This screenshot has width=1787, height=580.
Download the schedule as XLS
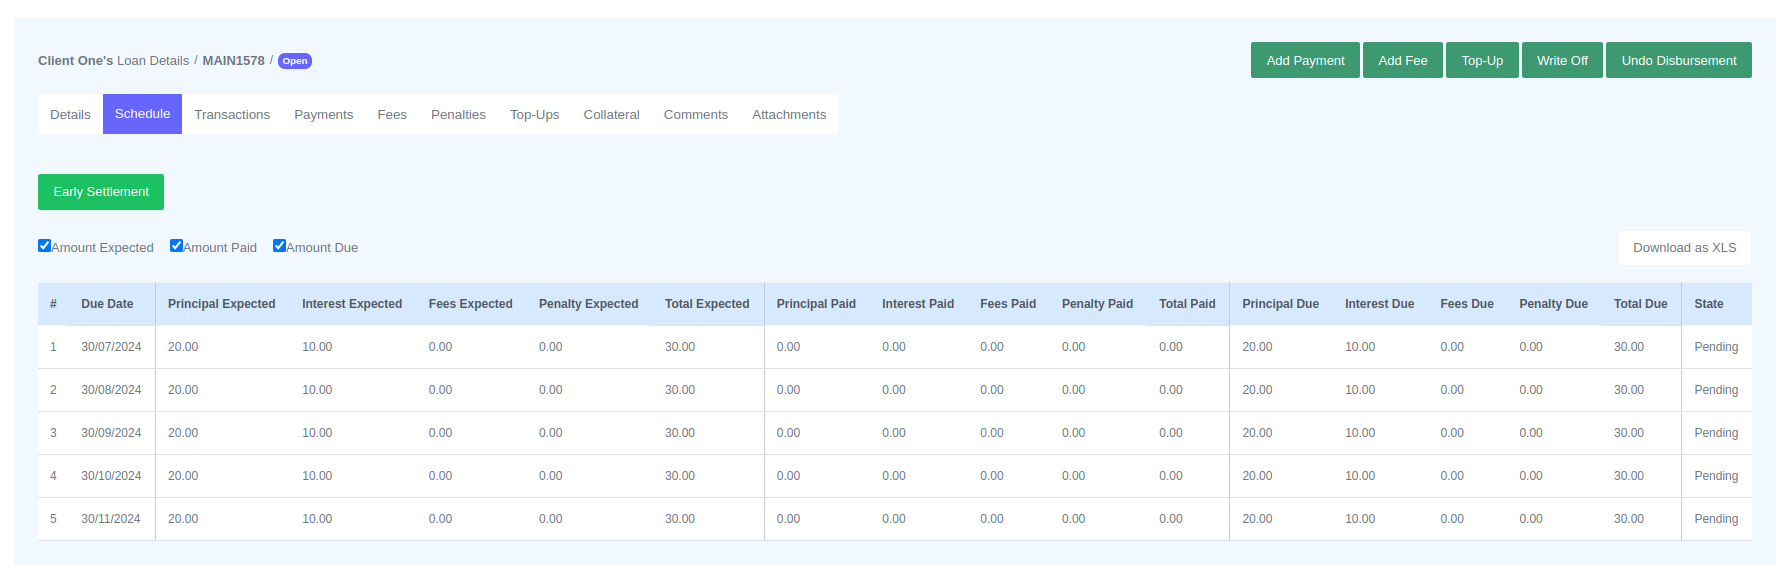1684,248
